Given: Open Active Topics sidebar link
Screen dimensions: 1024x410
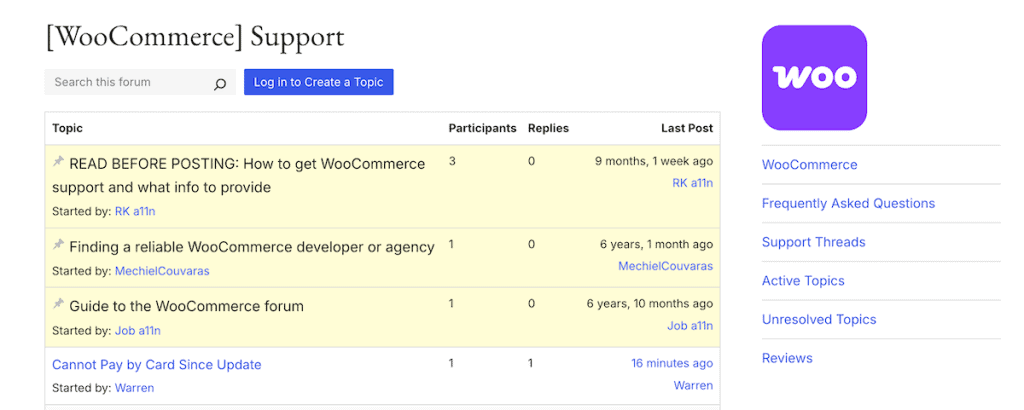Looking at the screenshot, I should [803, 281].
